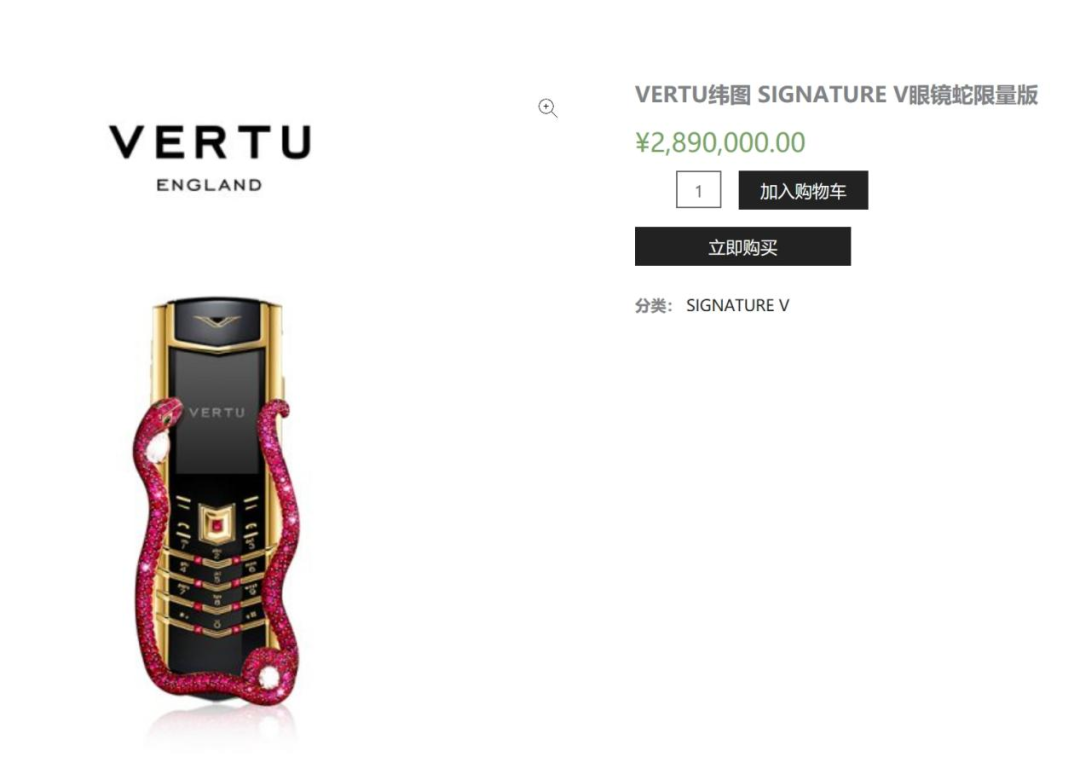Viewport: 1080px width, 757px height.
Task: Click the 分类 category label
Action: (653, 305)
